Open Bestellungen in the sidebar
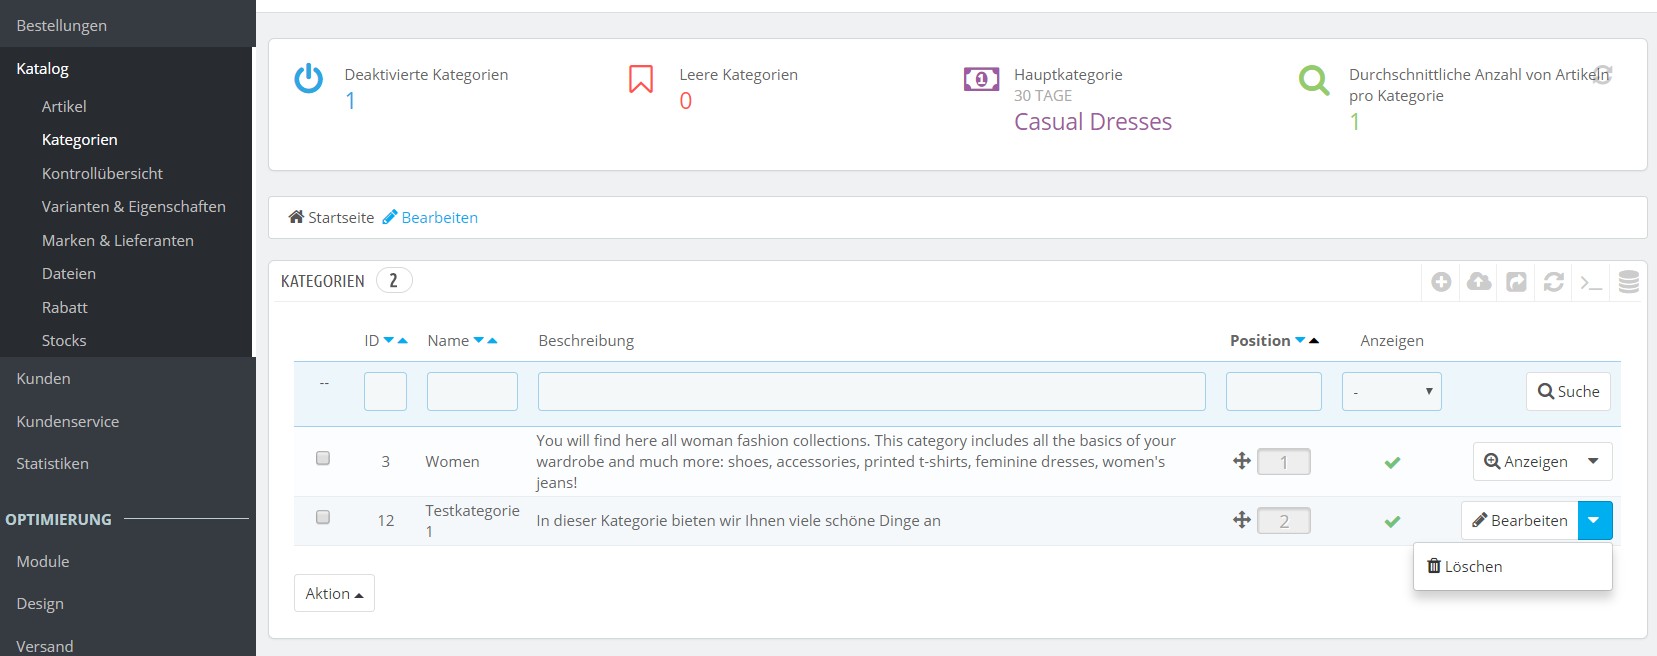 pyautogui.click(x=62, y=25)
